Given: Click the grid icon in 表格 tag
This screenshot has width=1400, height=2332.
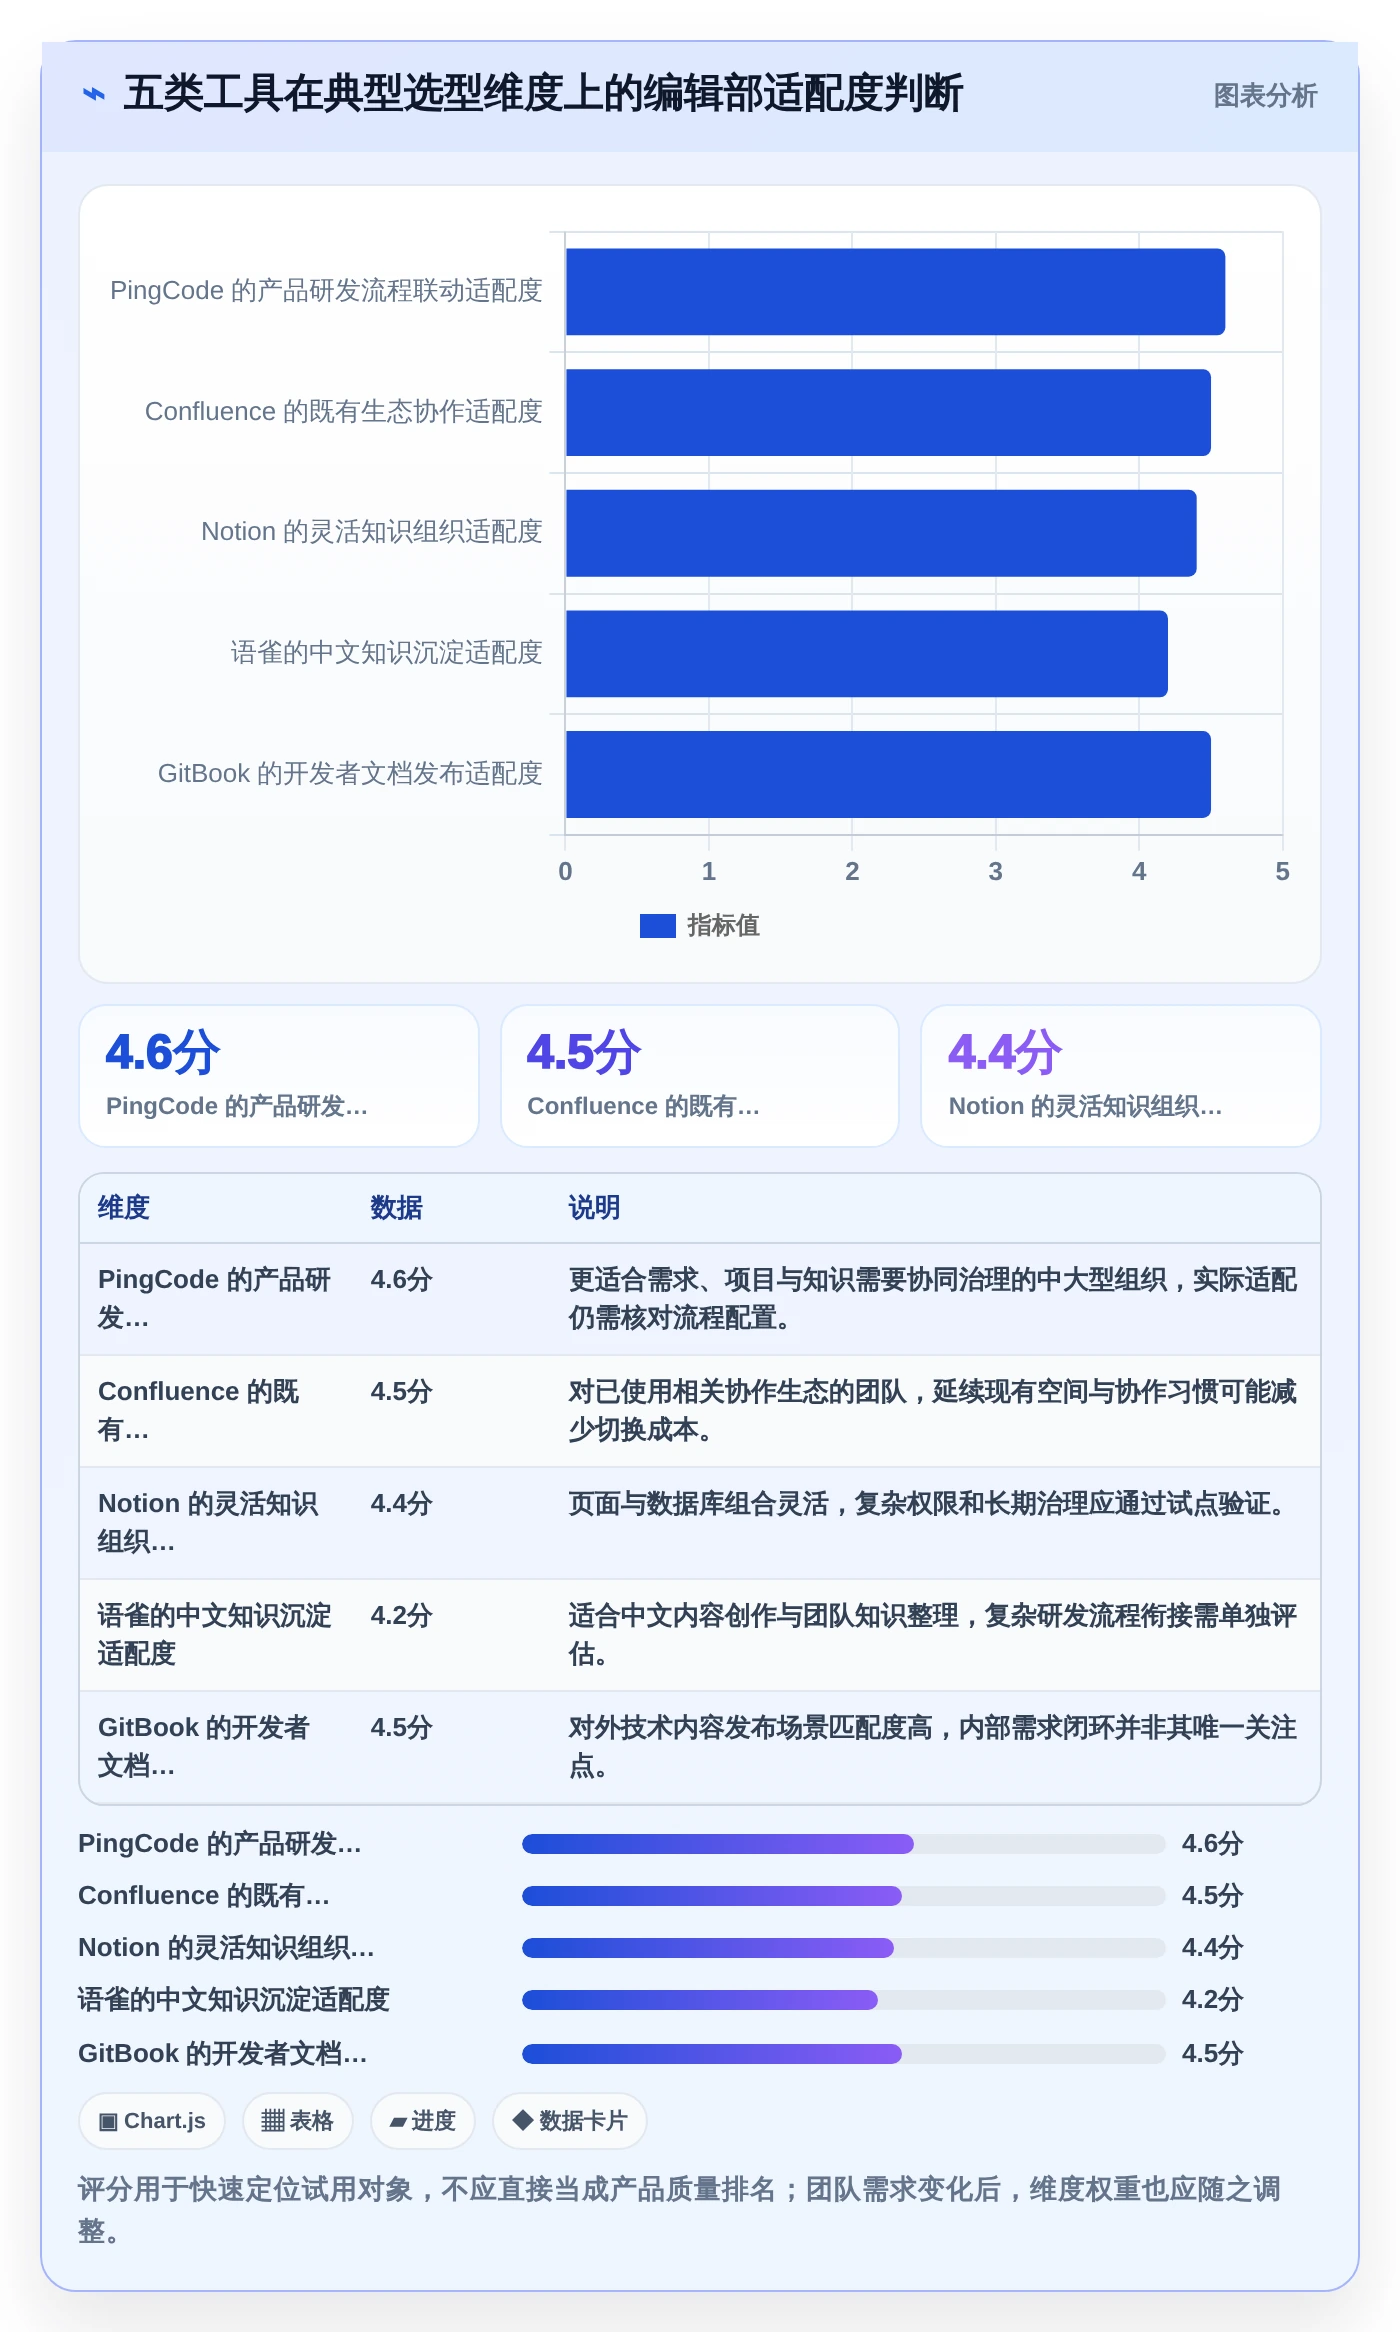Looking at the screenshot, I should click(273, 2121).
